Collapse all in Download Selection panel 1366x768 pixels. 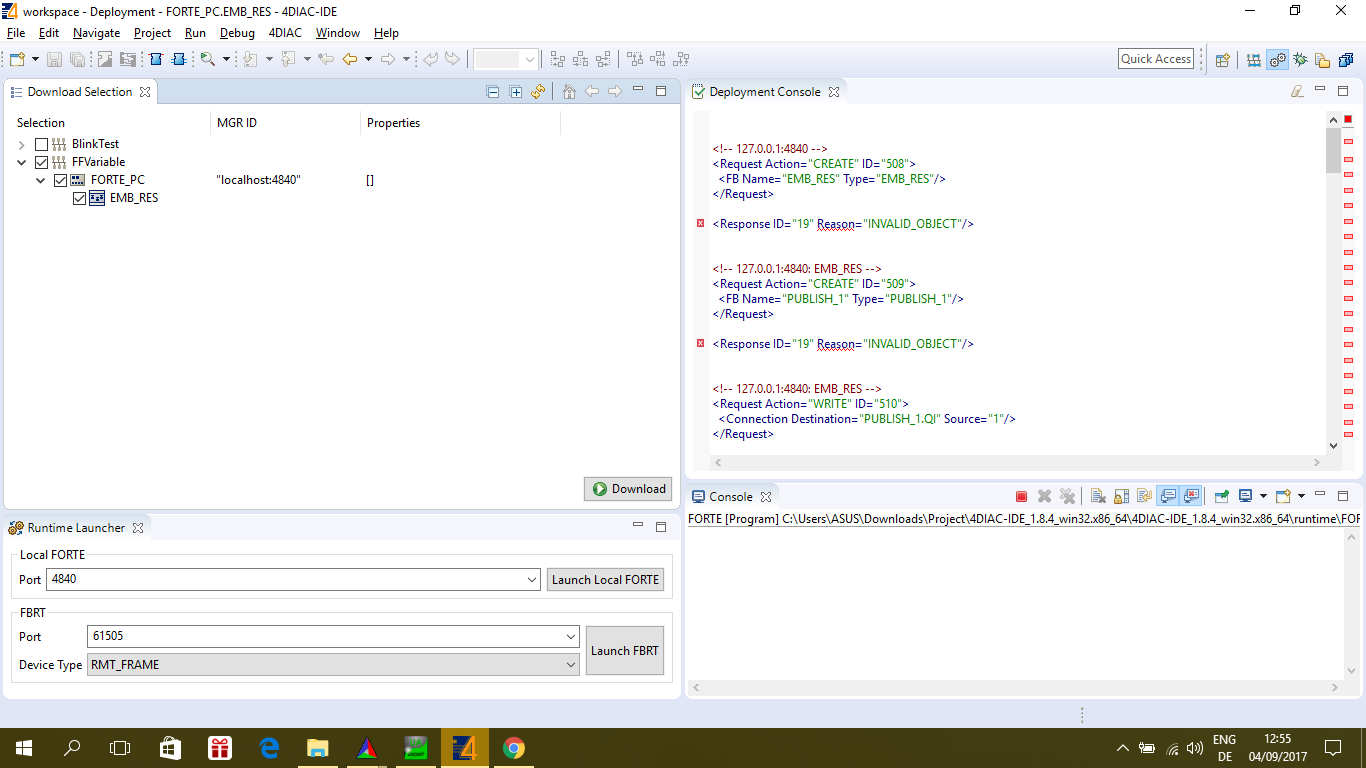coord(493,92)
